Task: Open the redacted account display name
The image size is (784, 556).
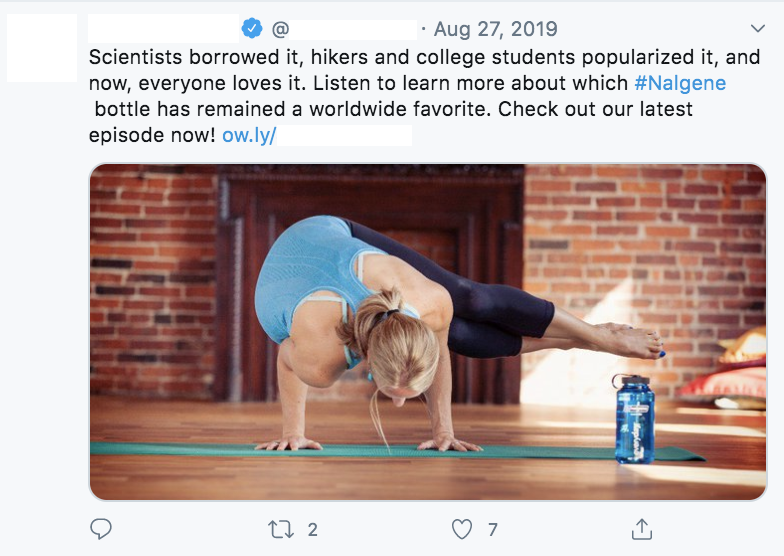Action: (x=164, y=29)
